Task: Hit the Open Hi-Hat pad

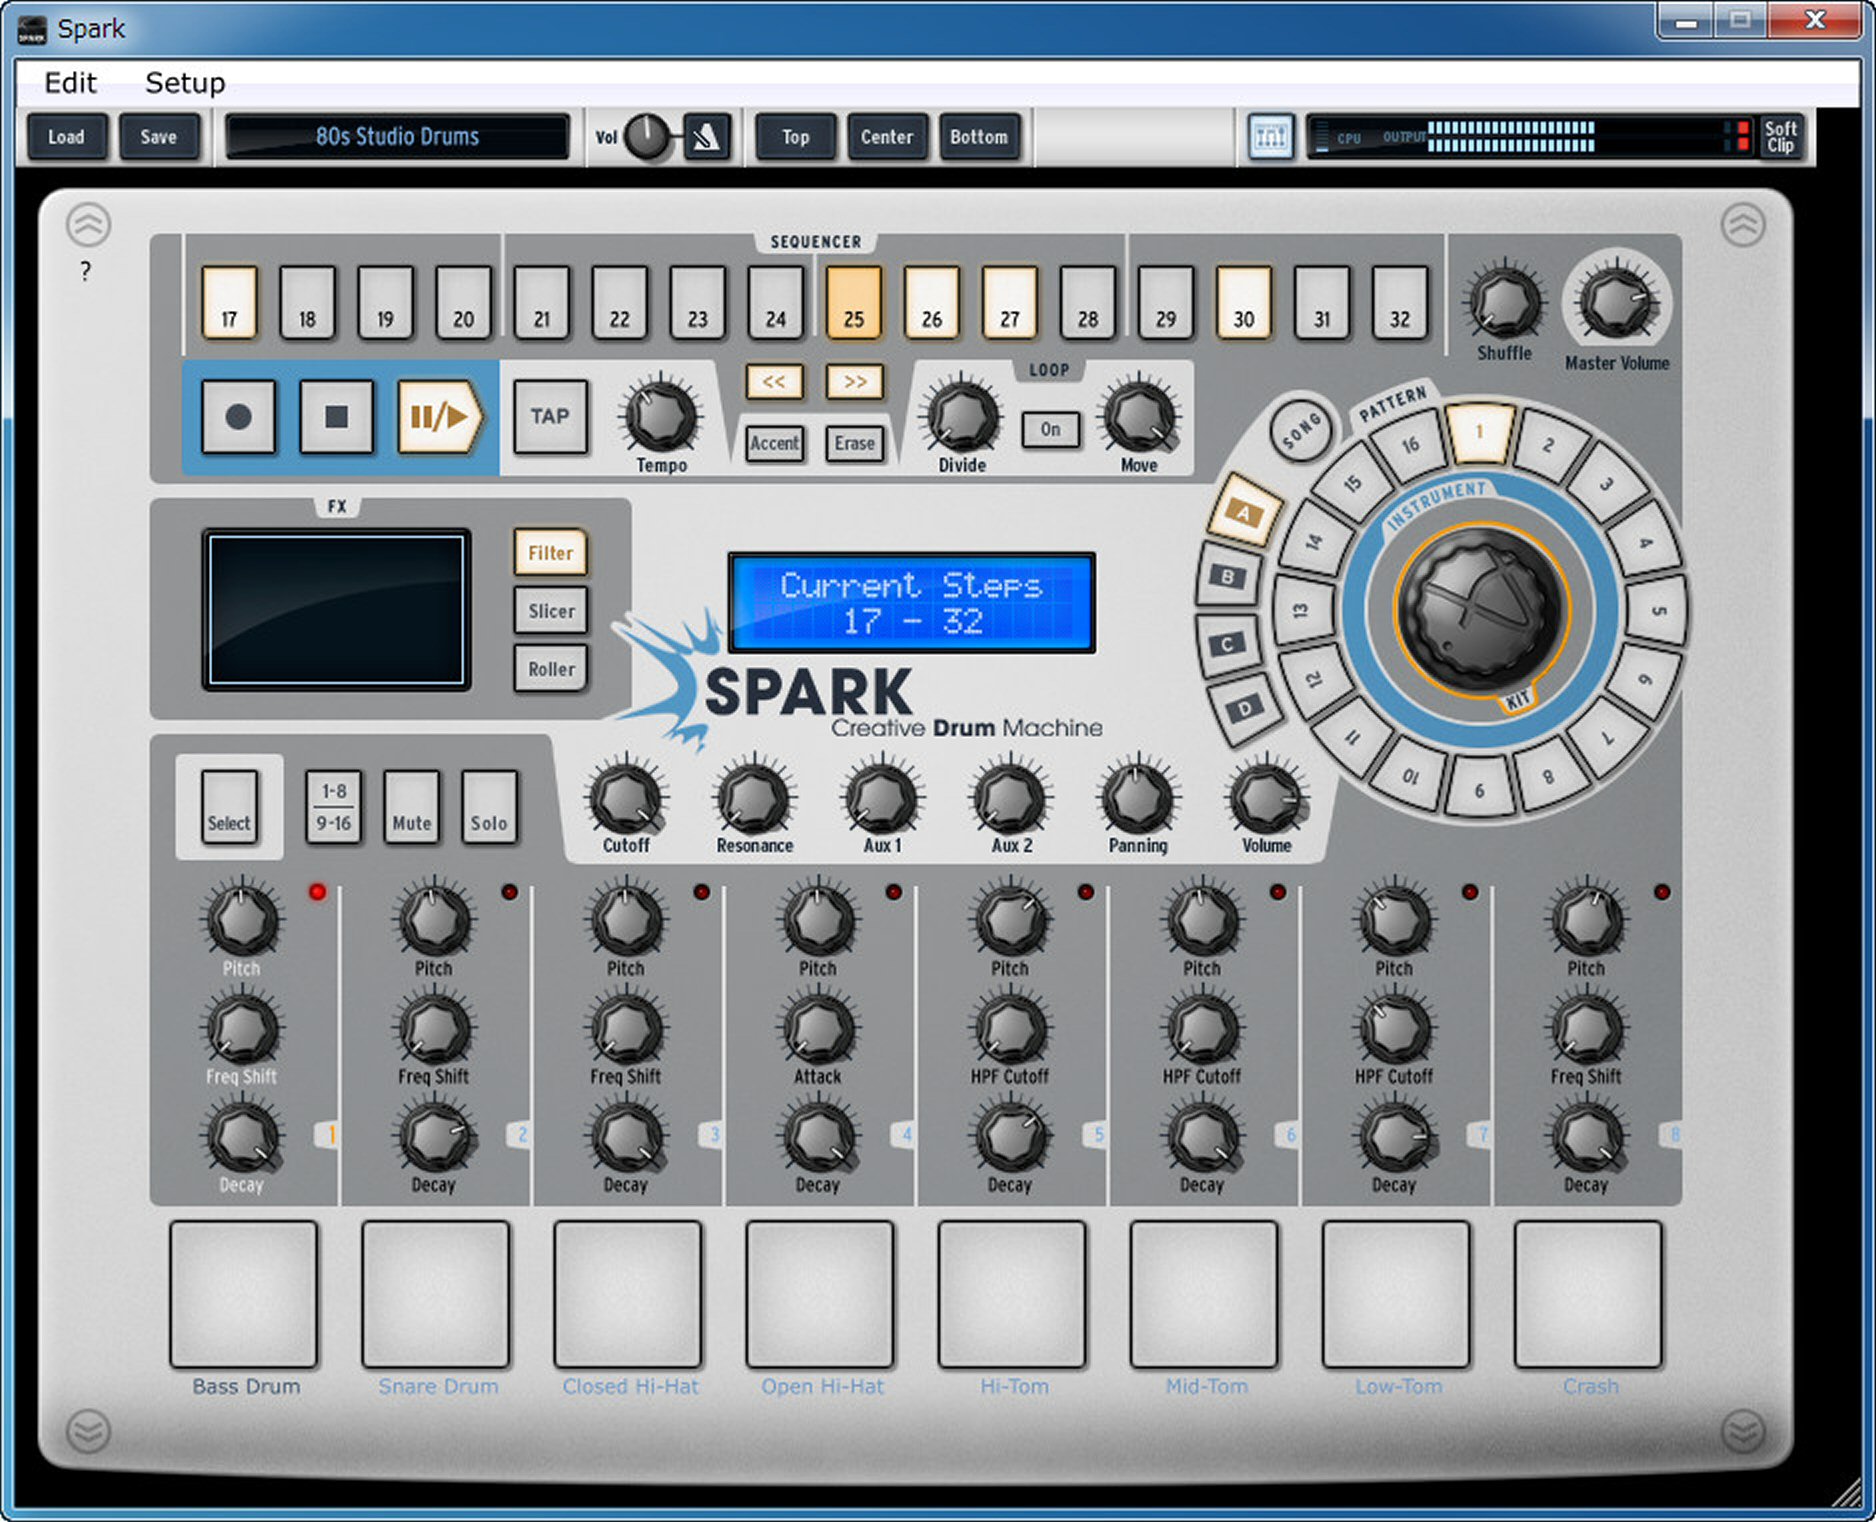Action: (819, 1293)
